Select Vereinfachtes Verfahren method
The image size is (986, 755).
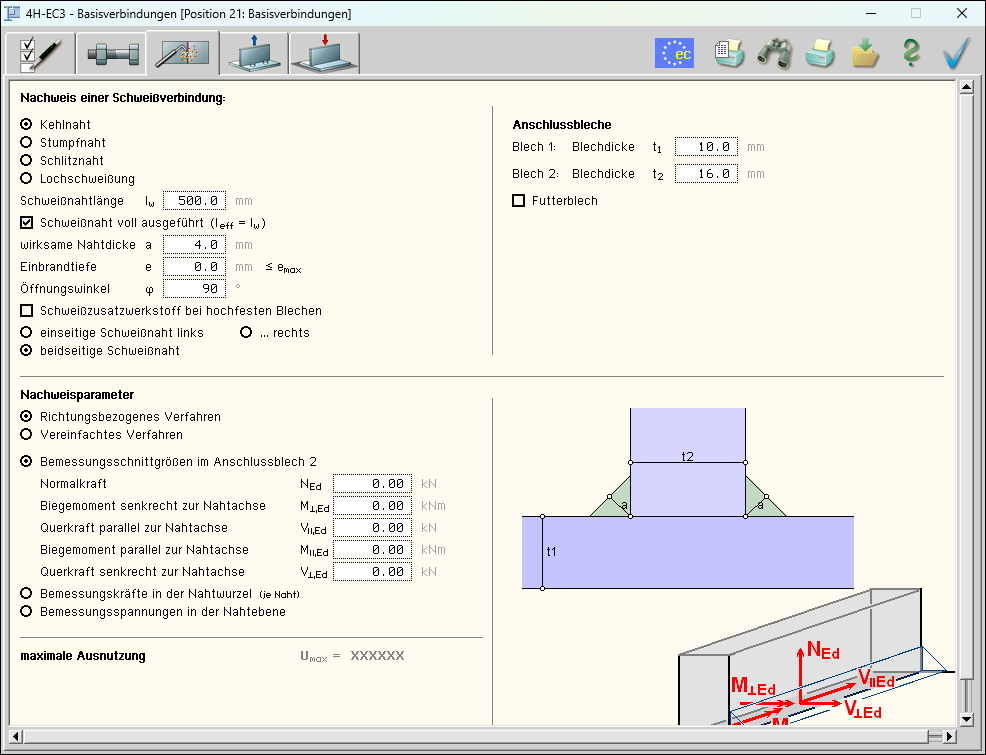point(27,435)
